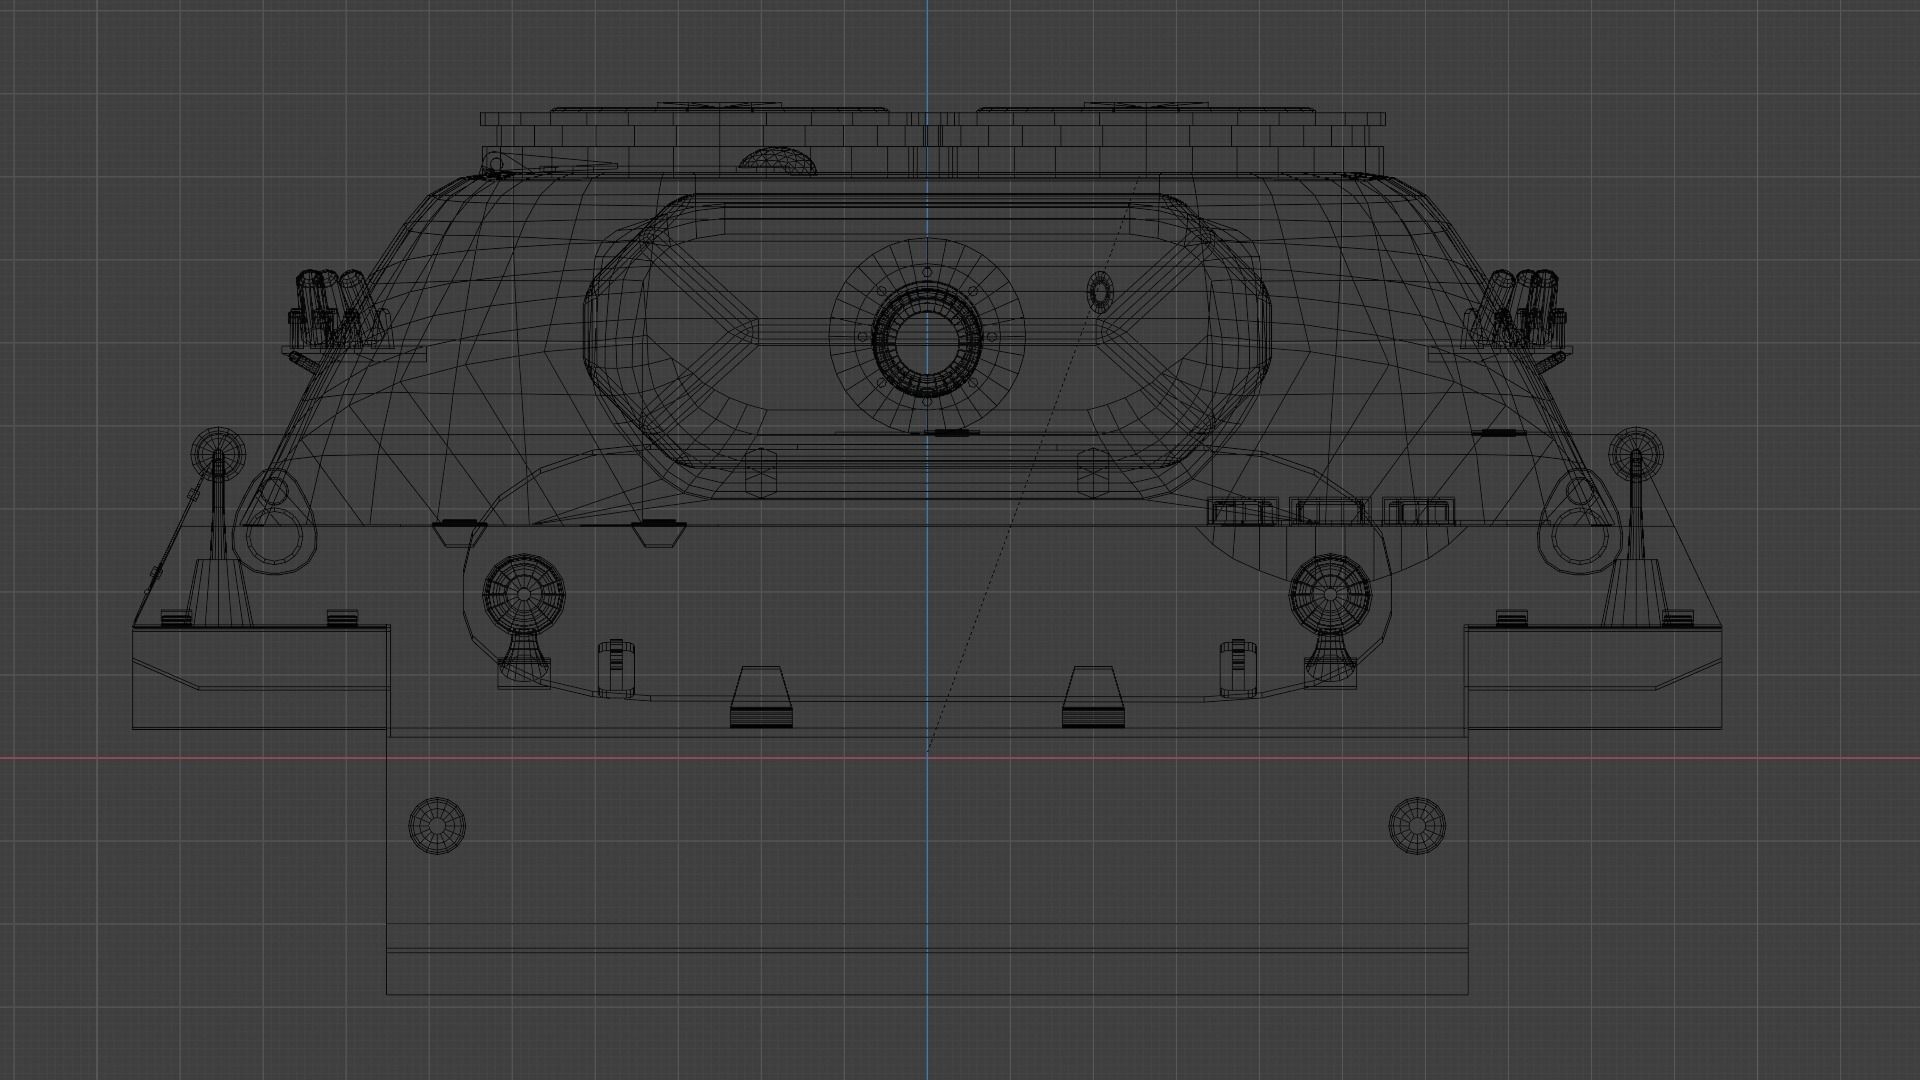Click the left track fender box
The height and width of the screenshot is (1080, 1920).
point(260,678)
